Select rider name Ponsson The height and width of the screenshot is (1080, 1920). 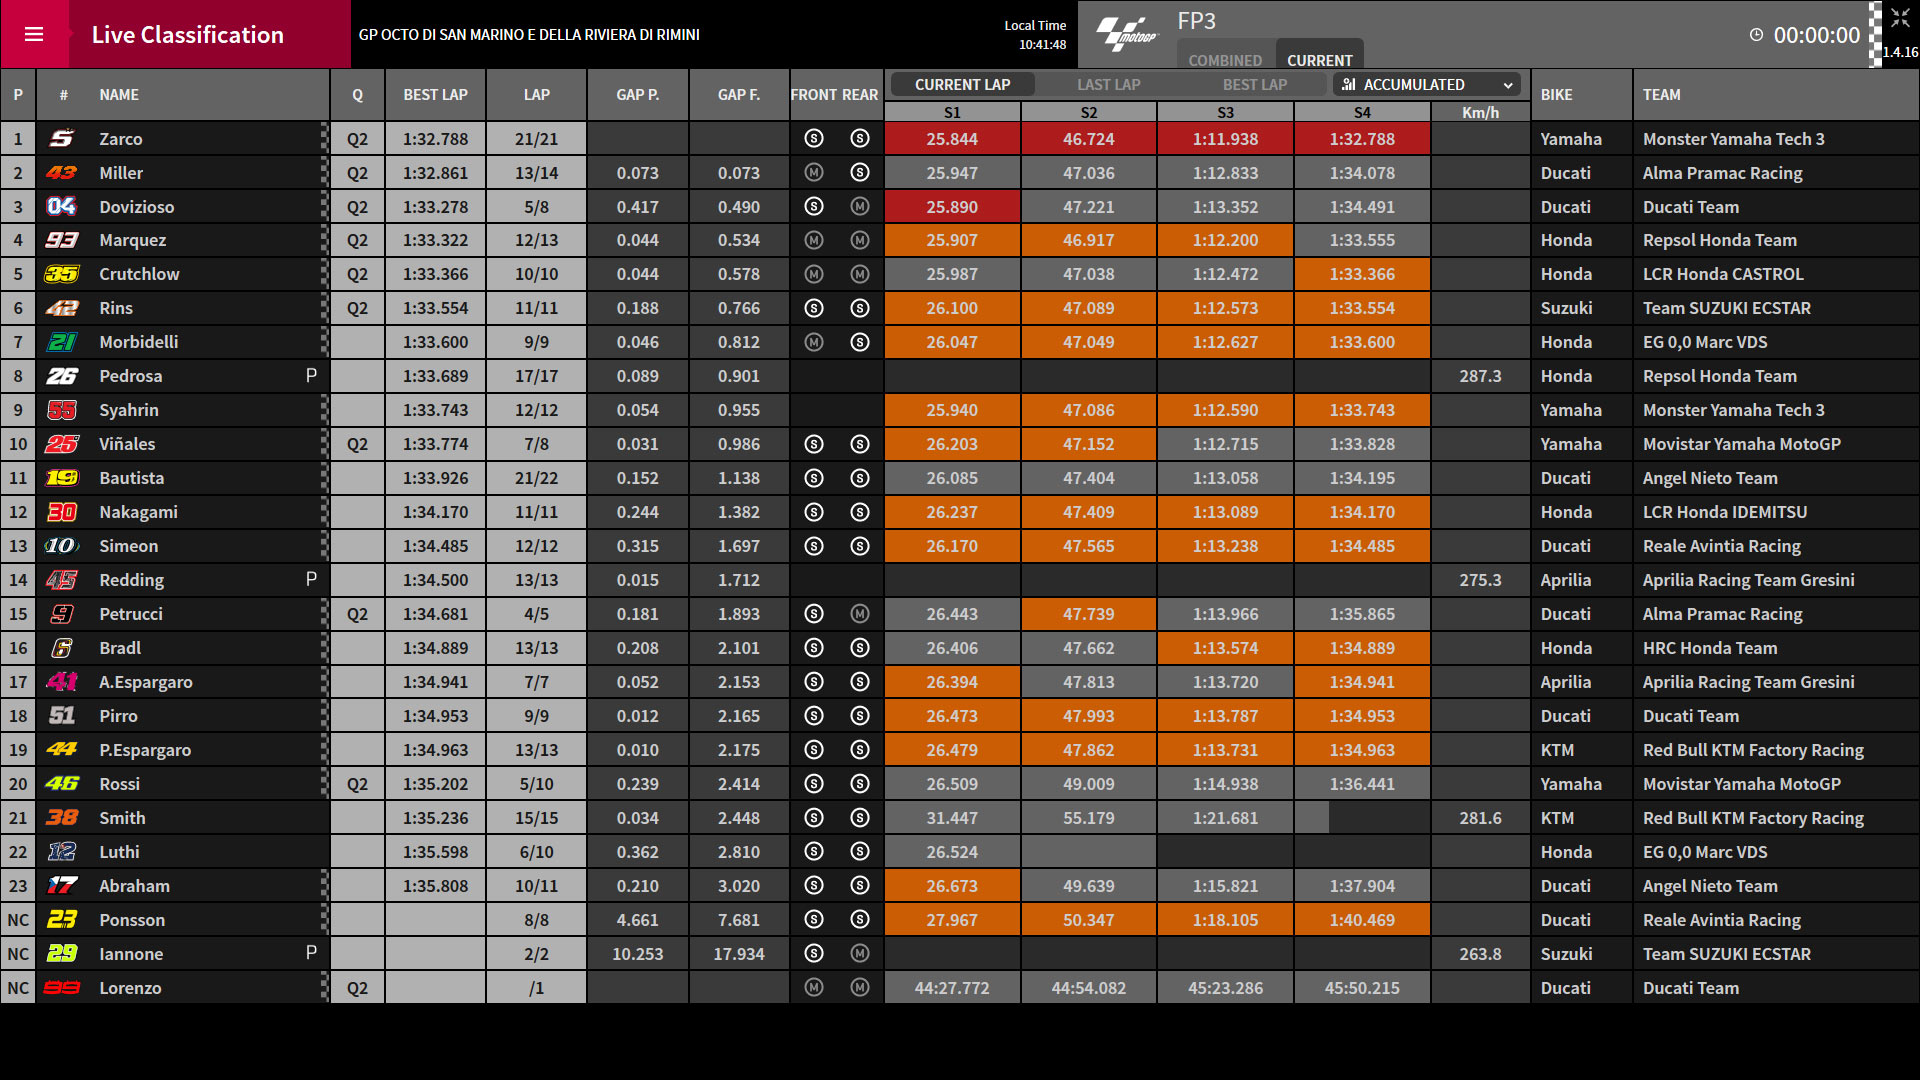click(x=132, y=920)
